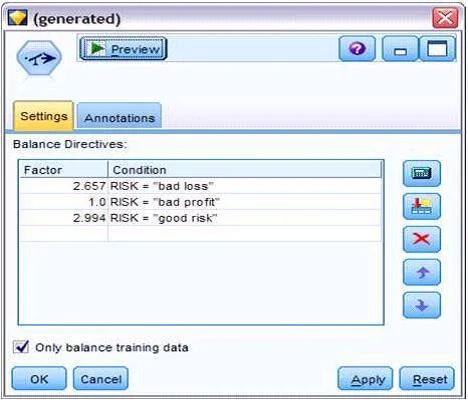Minimize the dialog using the toolbar icon
The image size is (468, 400).
(400, 49)
